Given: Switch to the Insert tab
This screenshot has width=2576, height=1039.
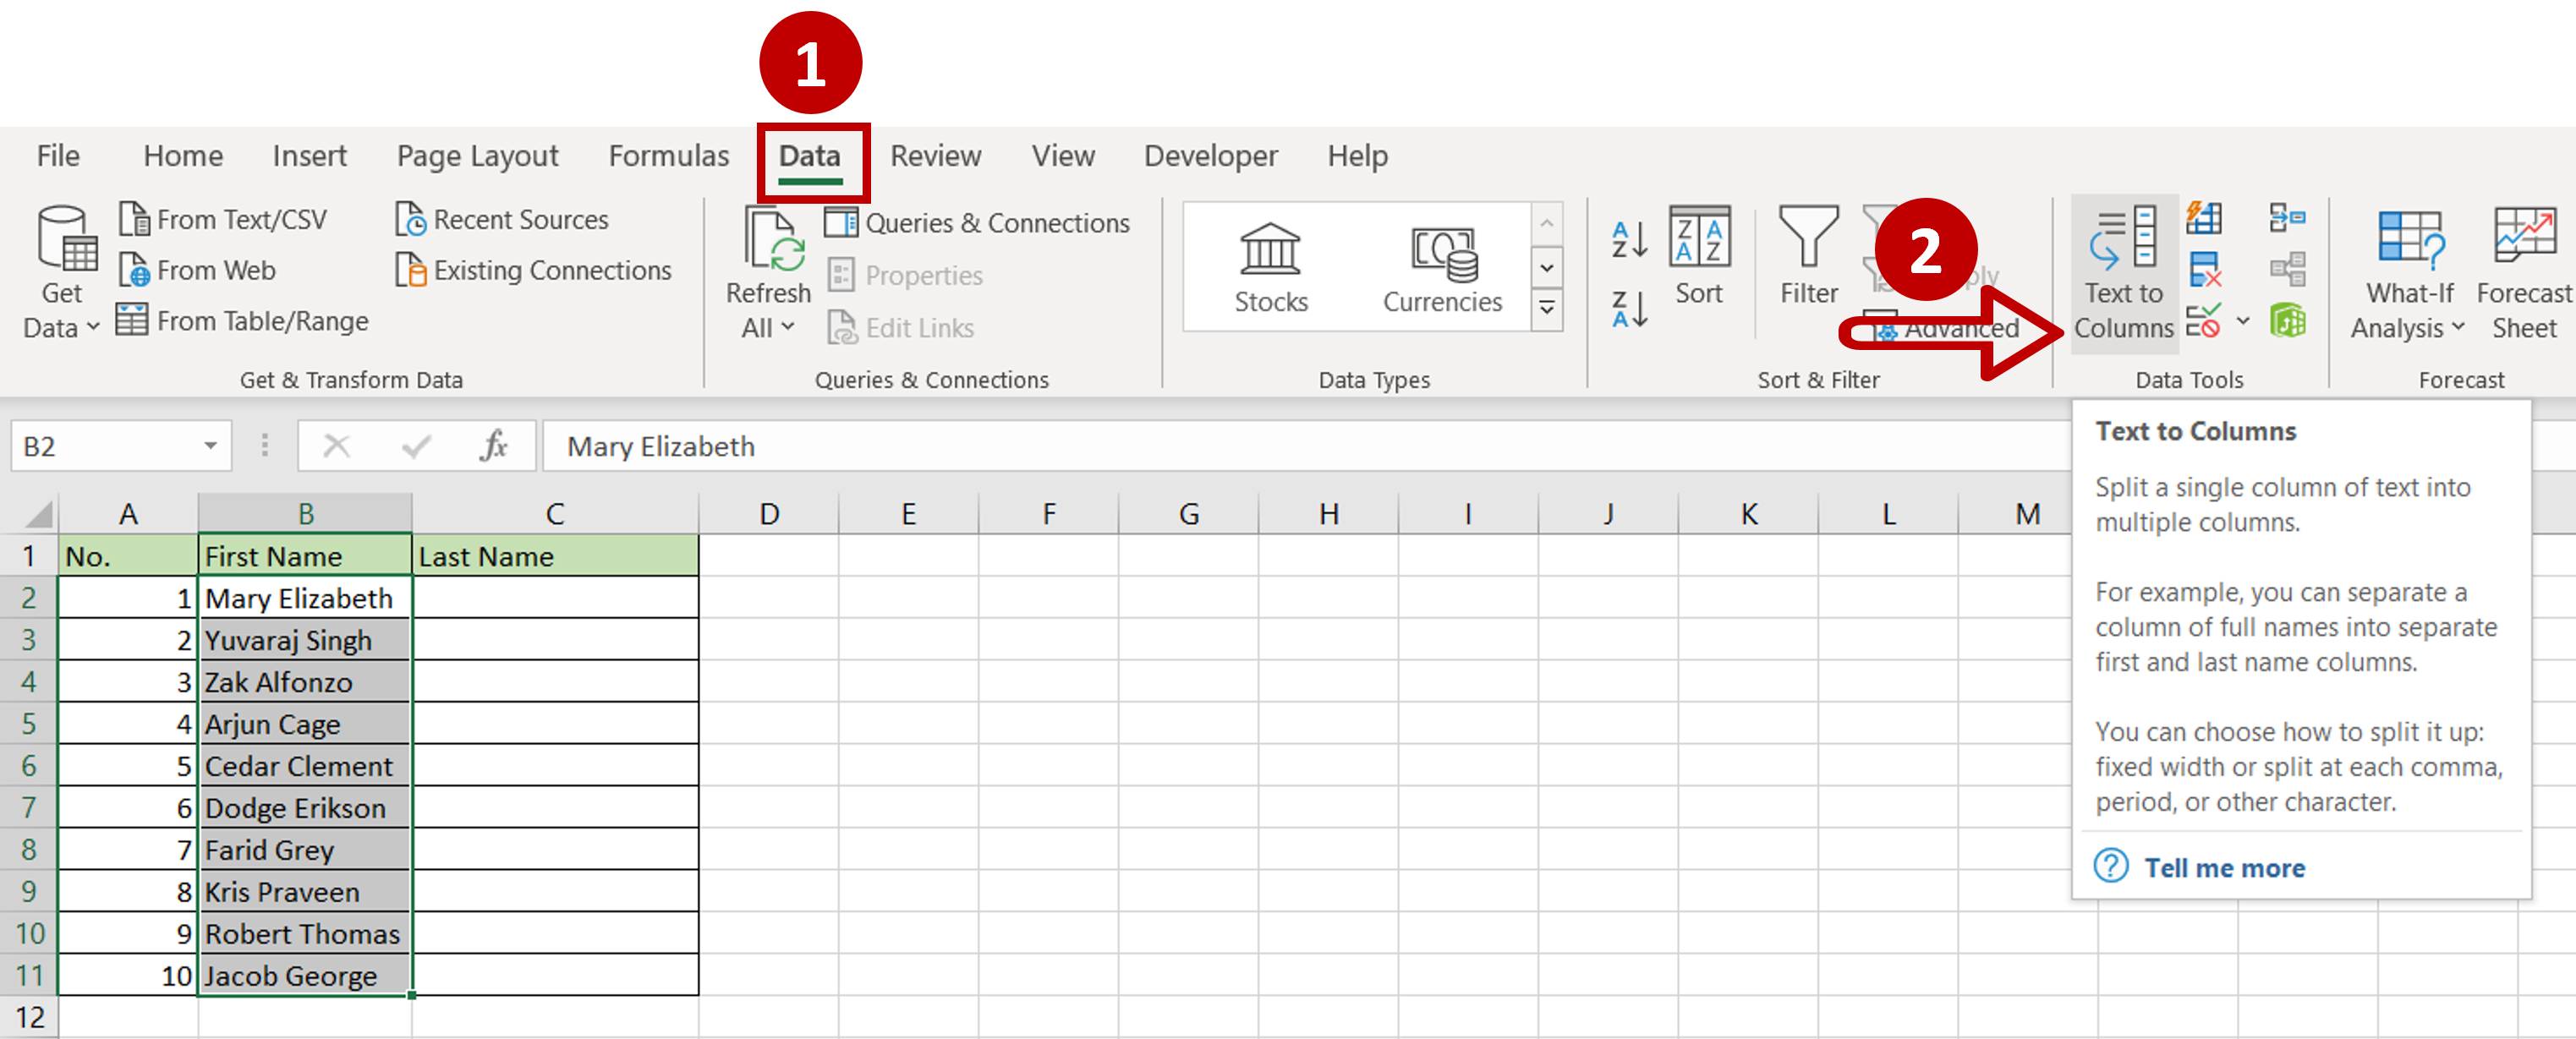Looking at the screenshot, I should click(x=309, y=156).
